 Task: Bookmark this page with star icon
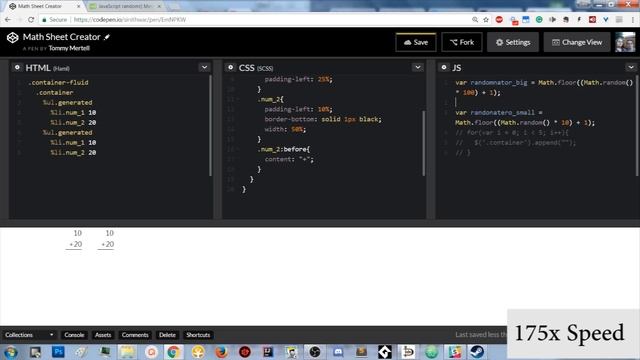486,19
